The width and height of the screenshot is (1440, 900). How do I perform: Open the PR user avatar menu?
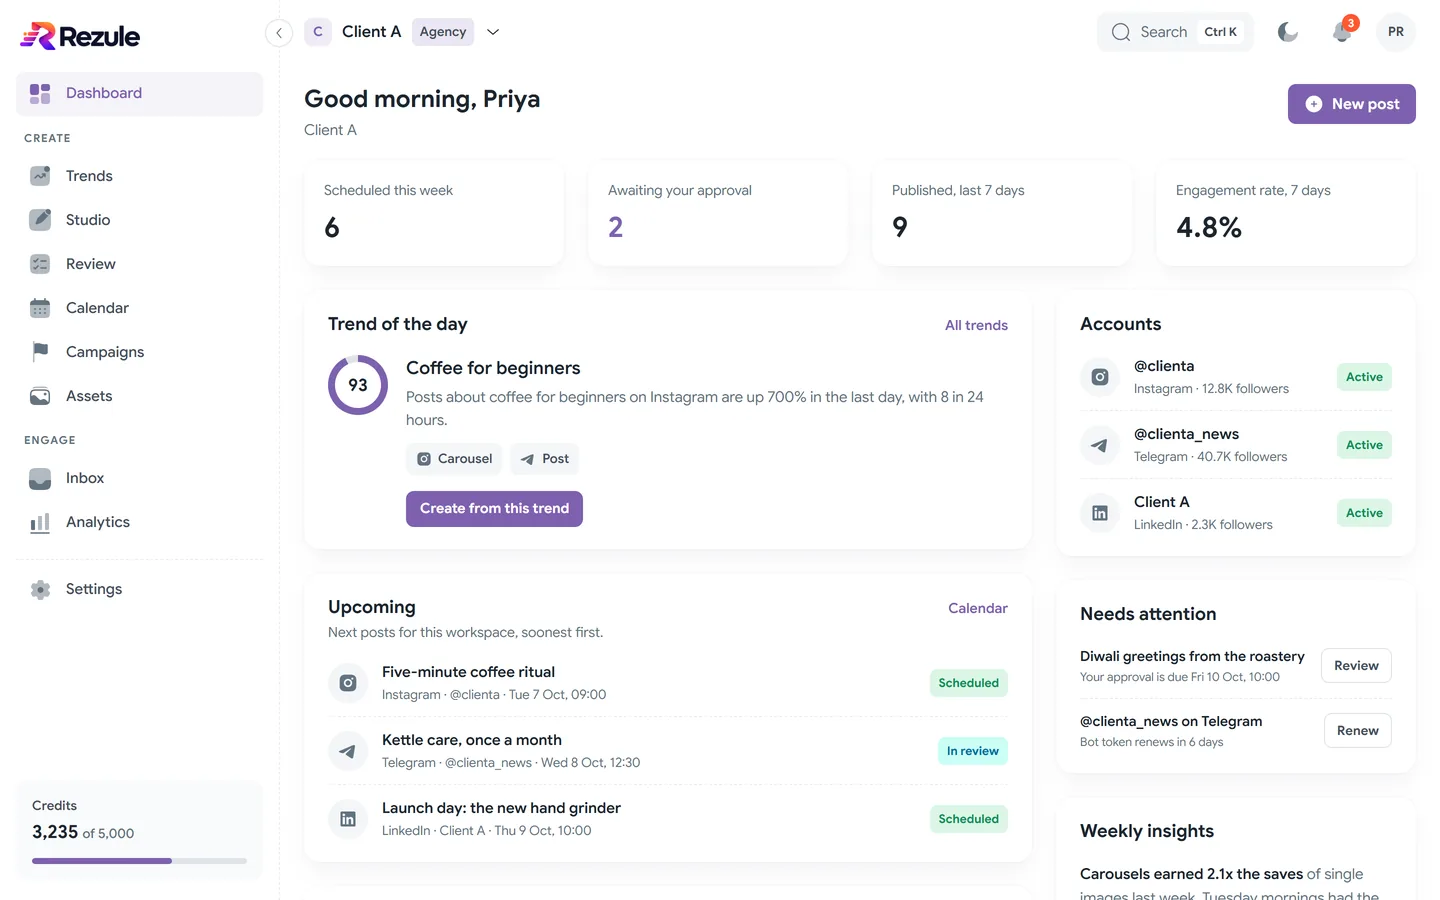(1396, 32)
